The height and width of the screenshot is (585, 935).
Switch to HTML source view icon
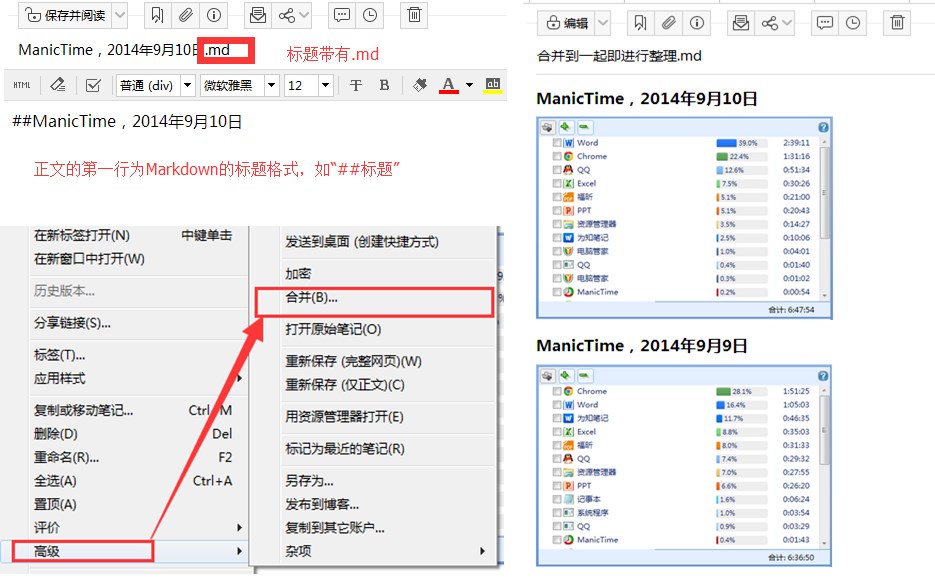(22, 85)
